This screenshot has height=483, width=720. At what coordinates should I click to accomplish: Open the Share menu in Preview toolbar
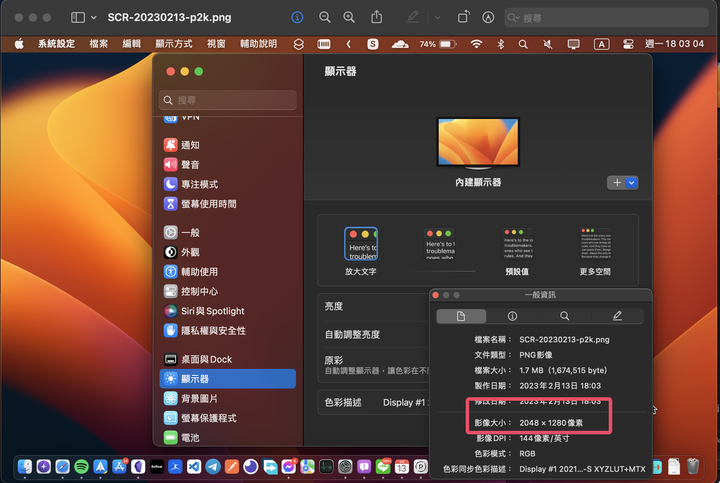(377, 17)
